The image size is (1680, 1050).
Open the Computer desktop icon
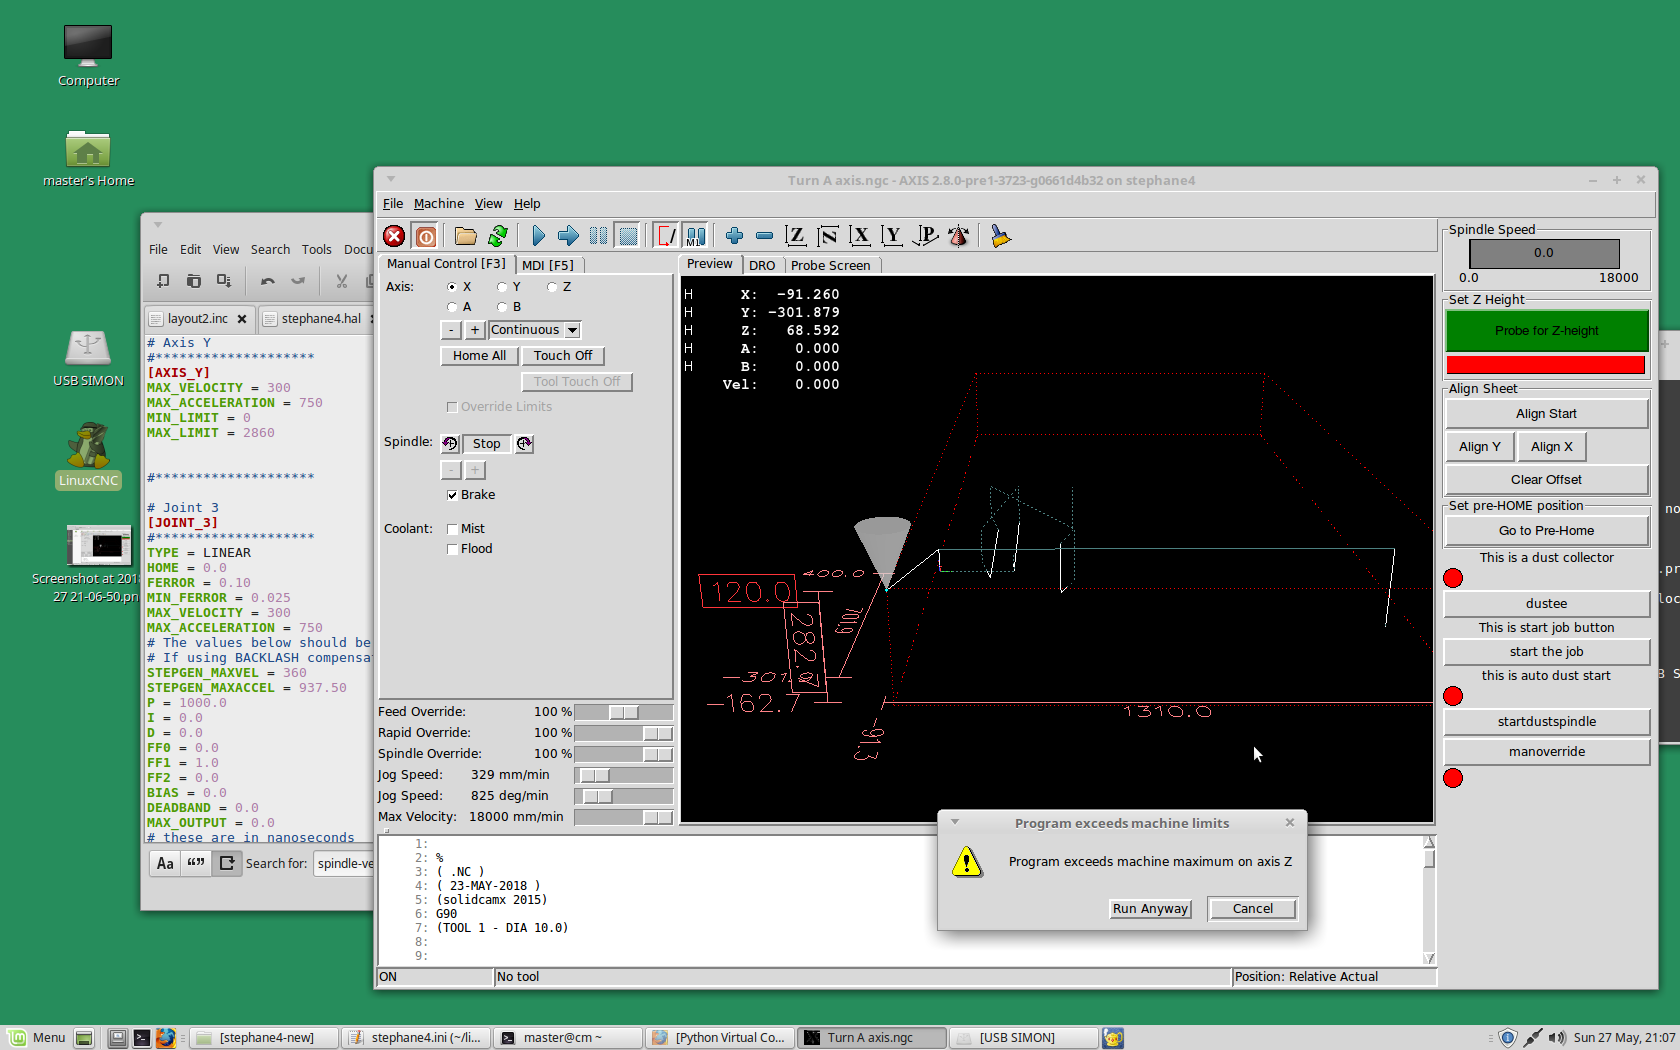pos(88,56)
